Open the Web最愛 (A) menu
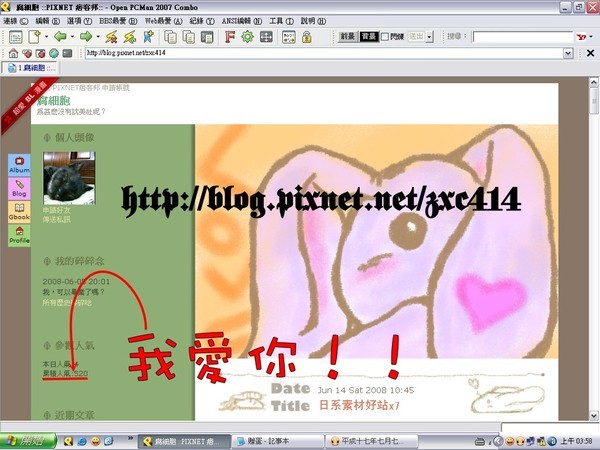The image size is (600, 450). 164,21
